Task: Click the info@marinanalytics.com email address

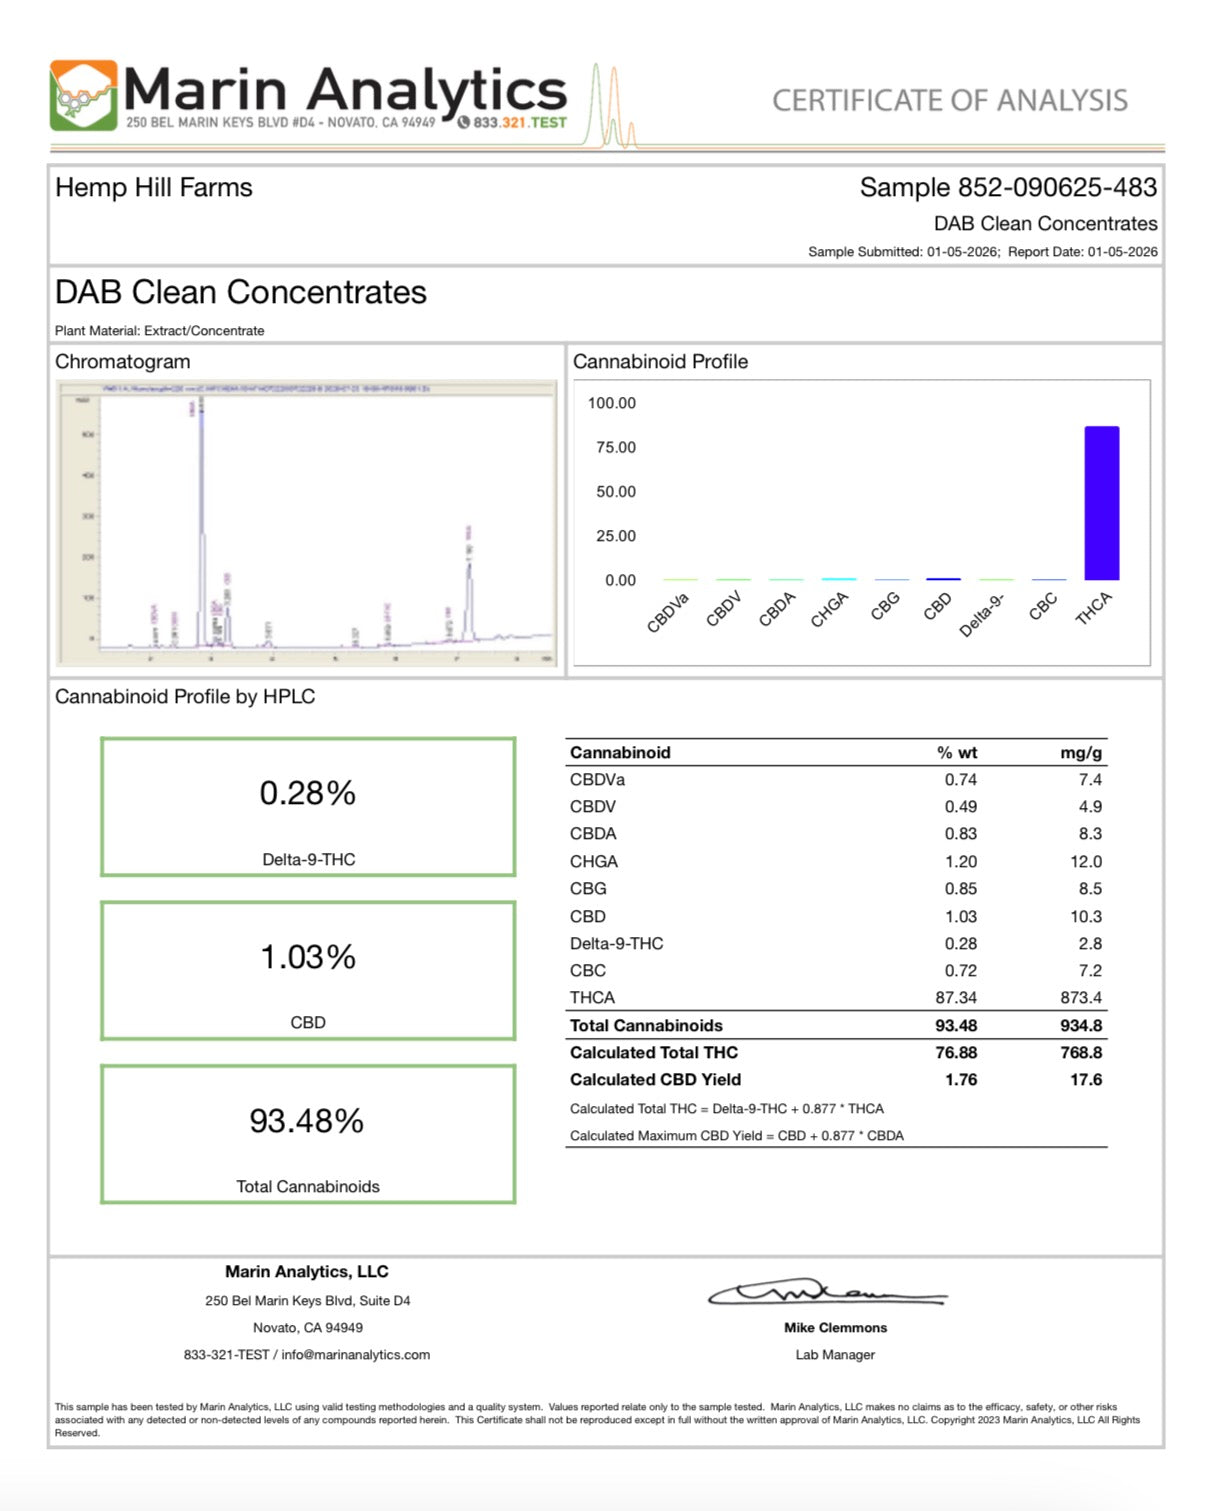Action: (355, 1354)
